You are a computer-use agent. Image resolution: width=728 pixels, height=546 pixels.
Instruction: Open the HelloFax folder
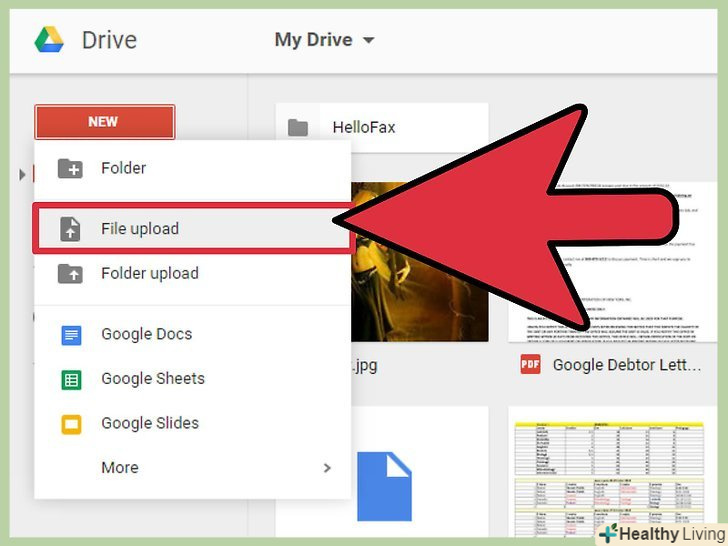(x=382, y=127)
